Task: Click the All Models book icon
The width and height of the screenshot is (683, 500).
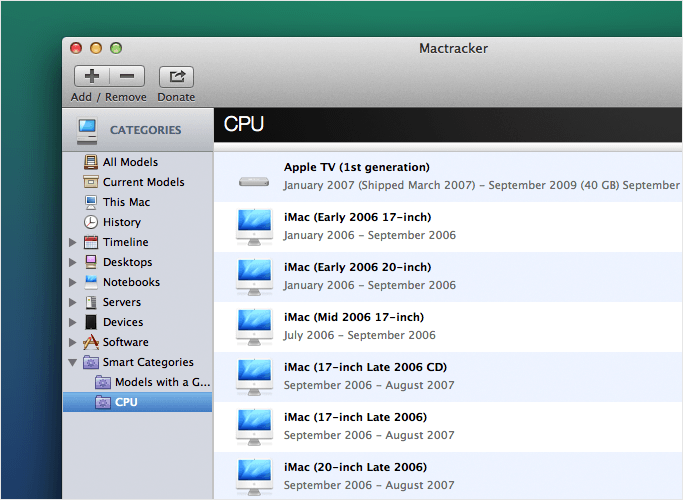Action: click(91, 162)
